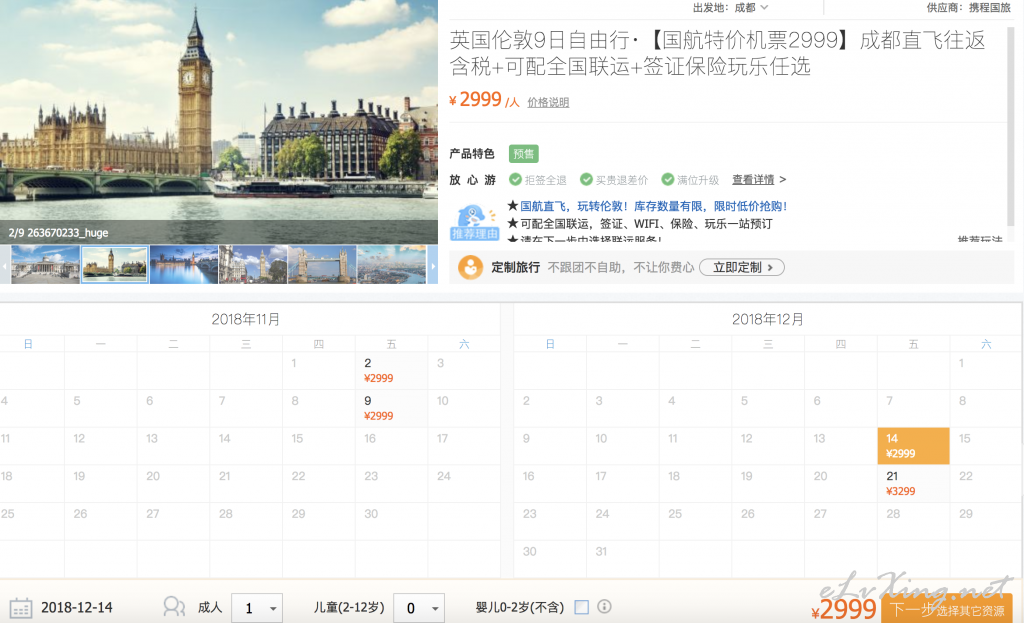Screen dimensions: 1024x623
Task: Select the highlighted Big Ben thumbnail
Action: pyautogui.click(x=115, y=264)
